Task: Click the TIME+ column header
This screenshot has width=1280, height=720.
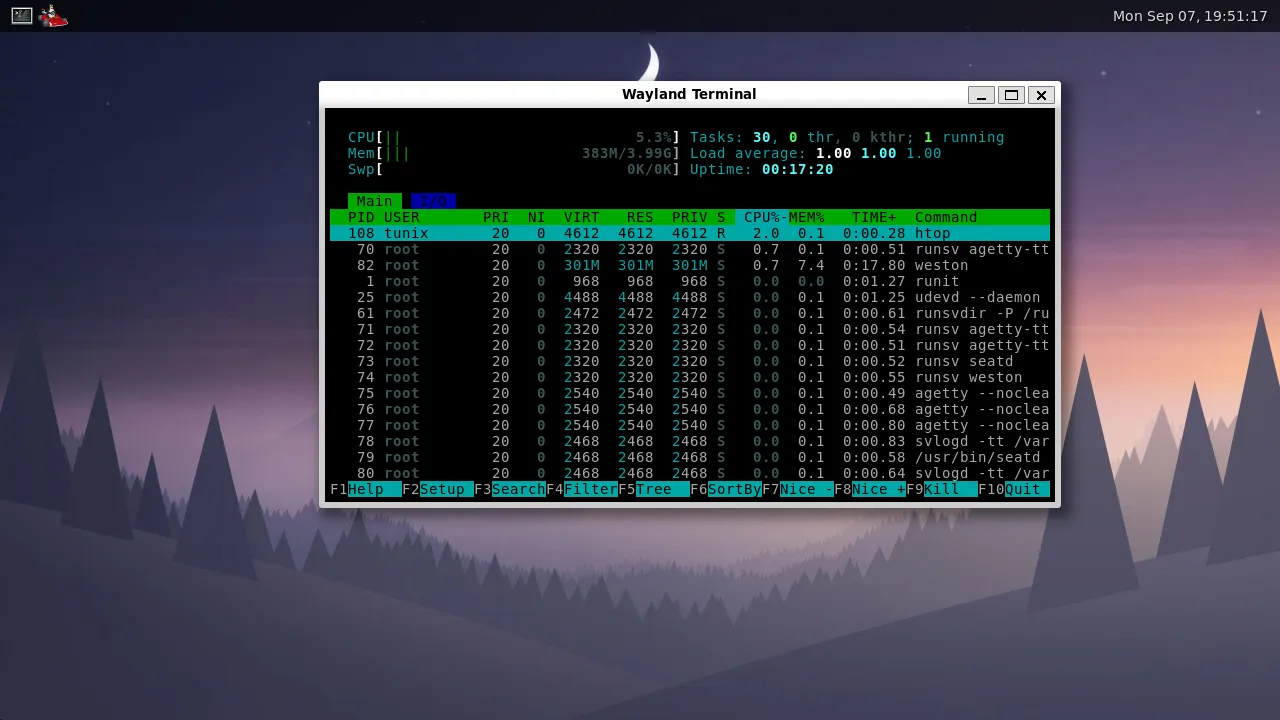Action: (874, 217)
